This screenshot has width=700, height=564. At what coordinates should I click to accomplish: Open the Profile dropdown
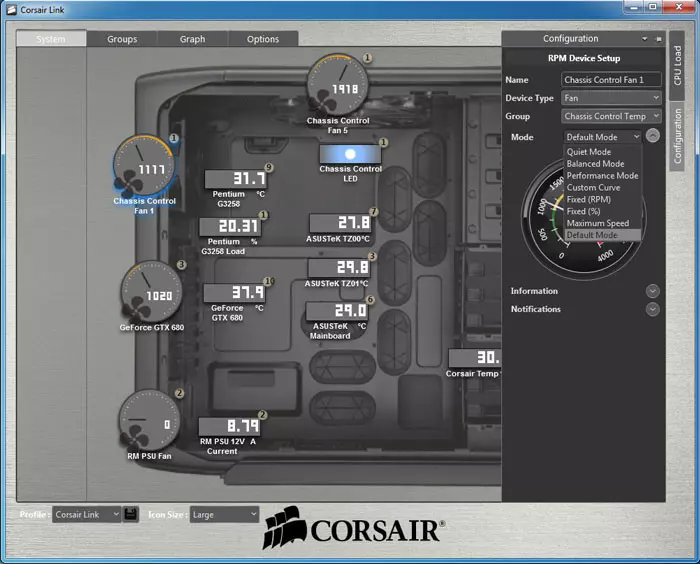pyautogui.click(x=87, y=514)
